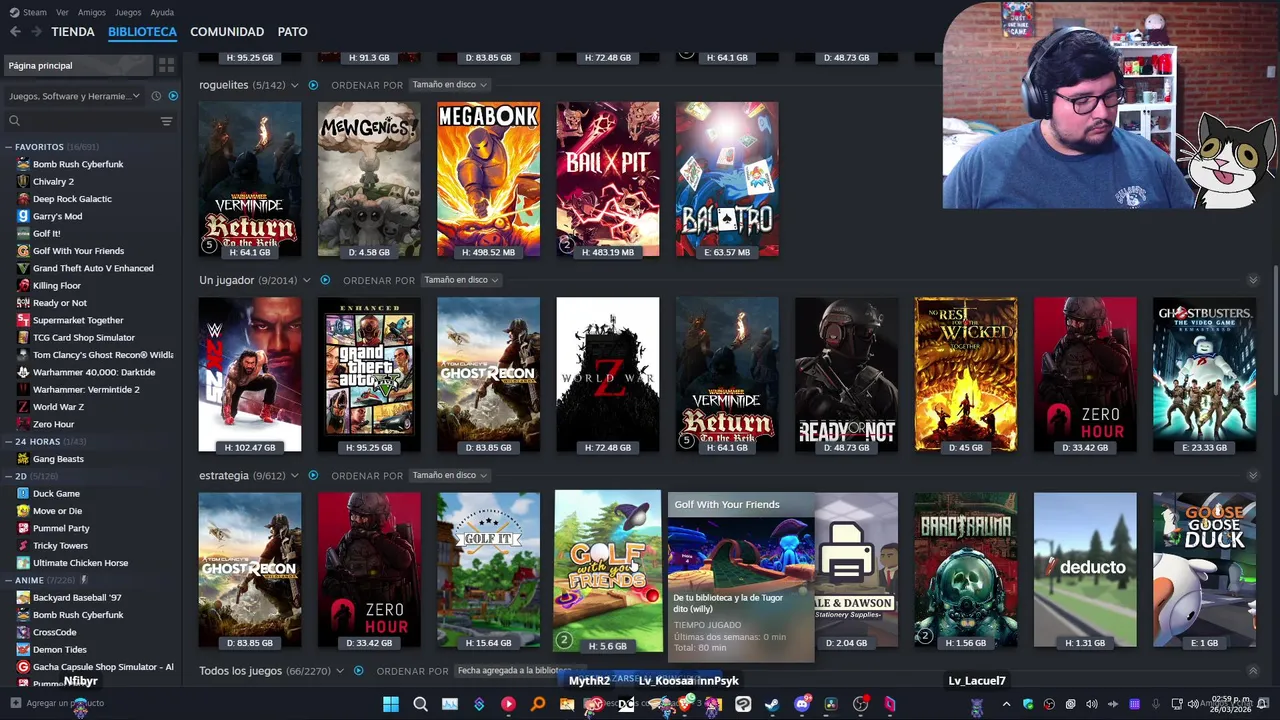Click the Killing Floor sidebar icon
1280x720 pixels.
click(23, 285)
